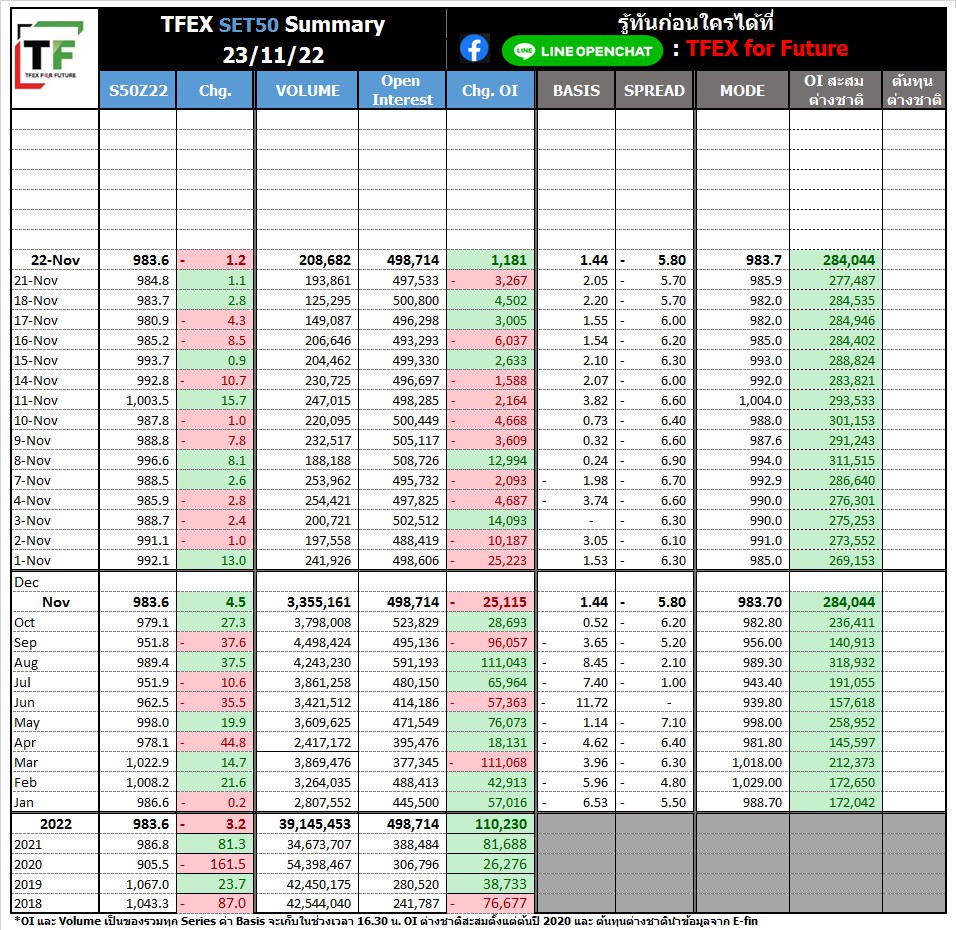Viewport: 956px width, 930px height.
Task: Click the TF TFEX For Future logo
Action: 50,55
